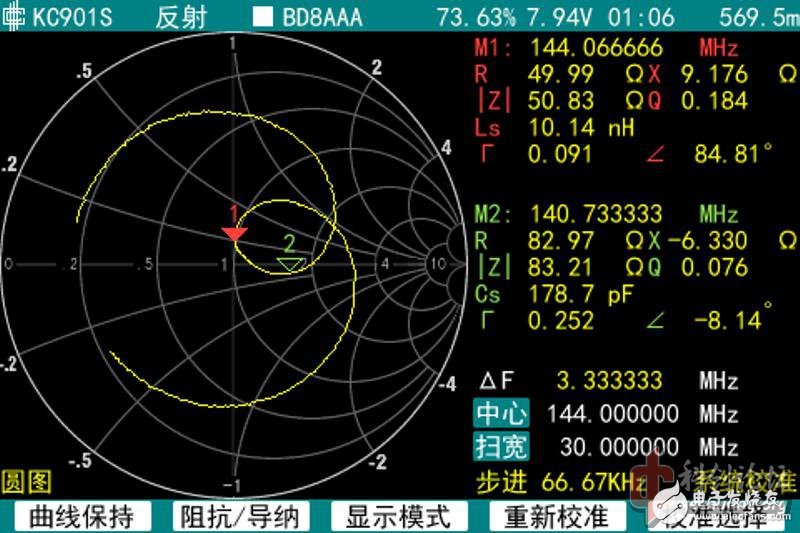Select the 中心 frequency field
This screenshot has width=800, height=533.
501,414
